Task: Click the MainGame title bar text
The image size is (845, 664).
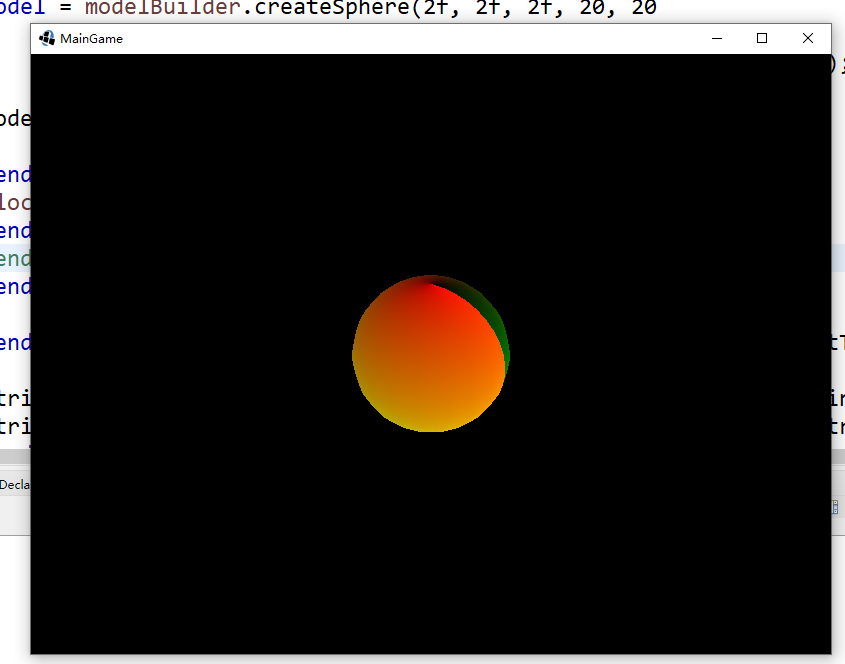Action: click(92, 39)
